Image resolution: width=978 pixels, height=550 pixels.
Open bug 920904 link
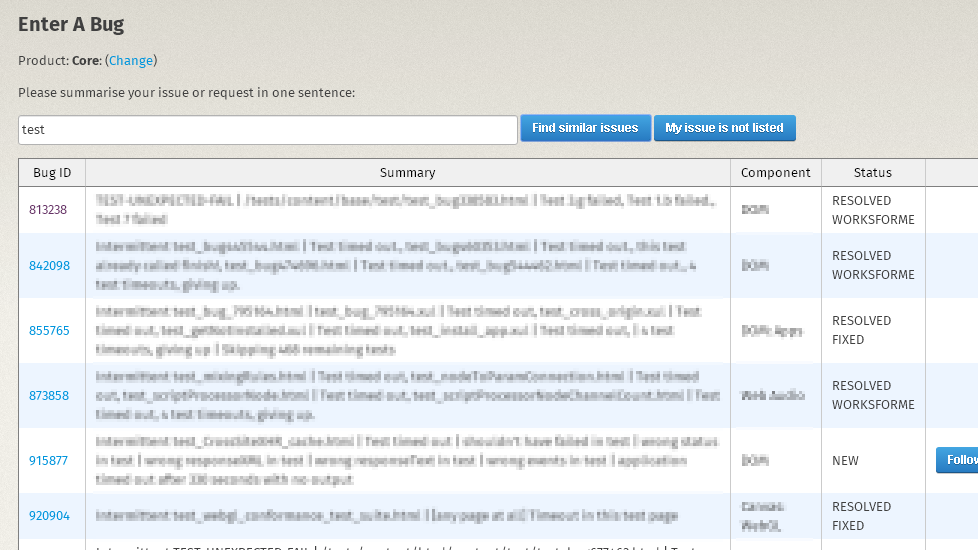pos(49,516)
